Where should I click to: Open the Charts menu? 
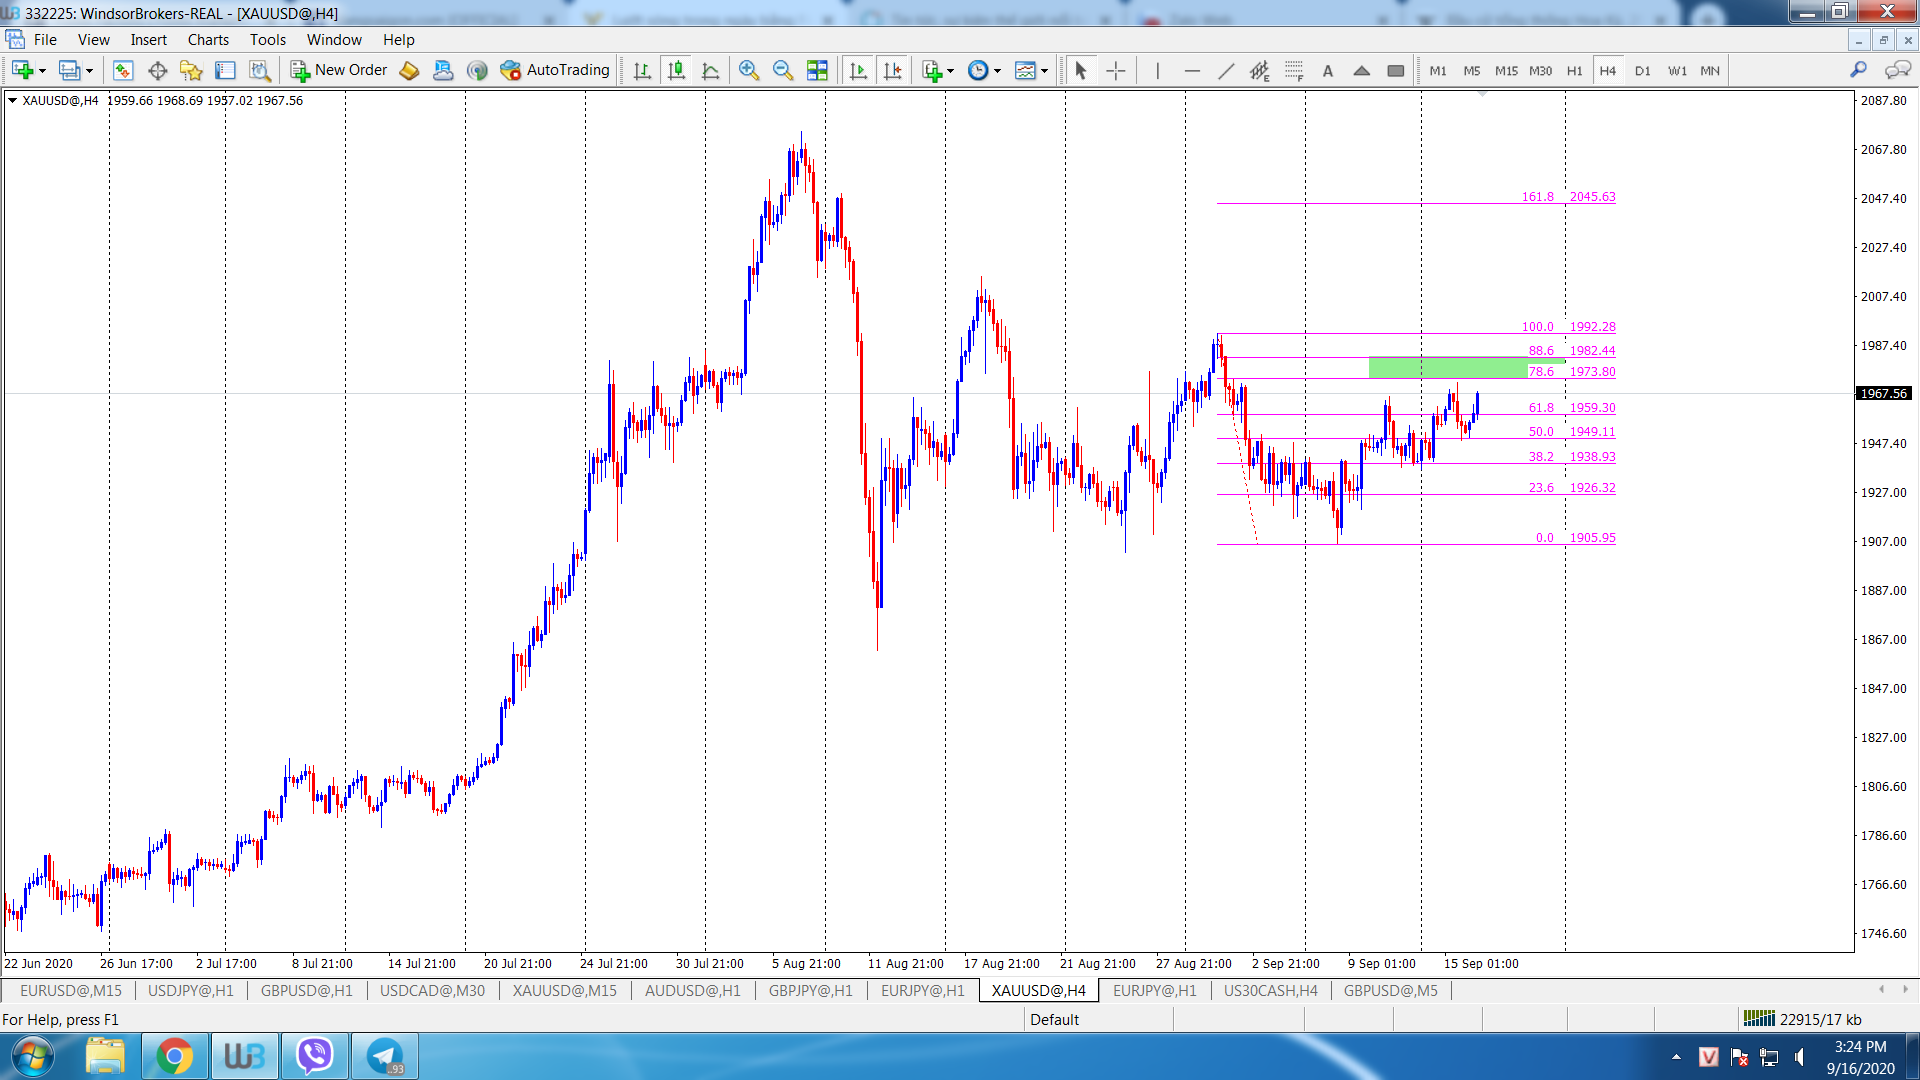pos(208,40)
